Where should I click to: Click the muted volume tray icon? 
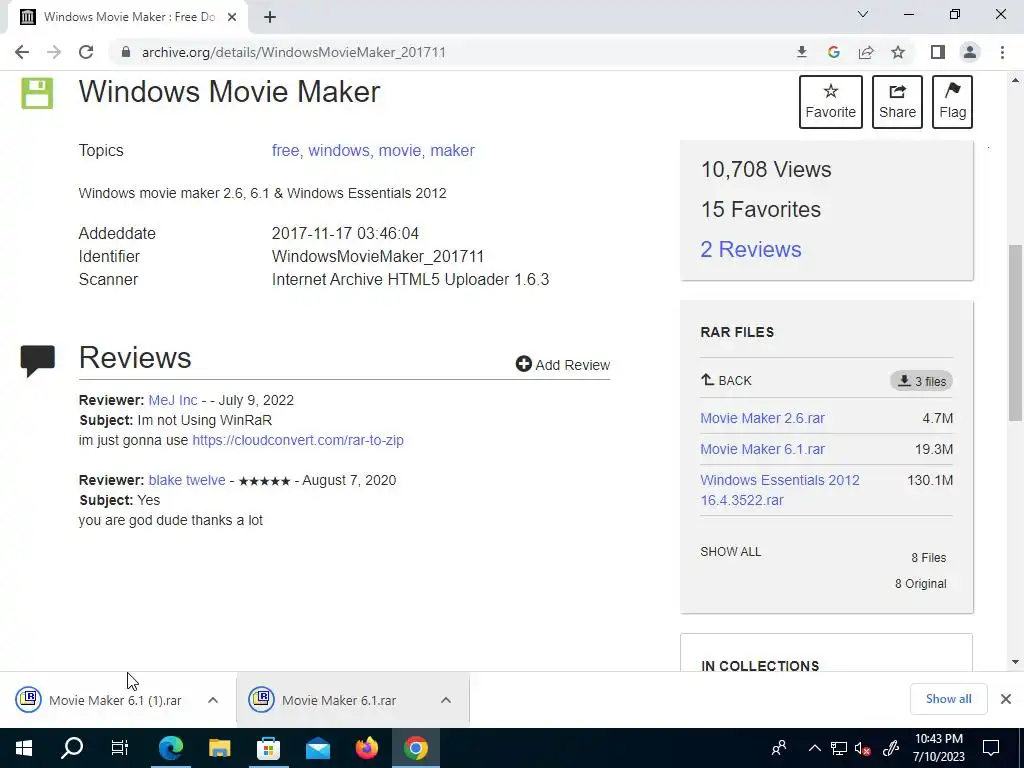(863, 748)
